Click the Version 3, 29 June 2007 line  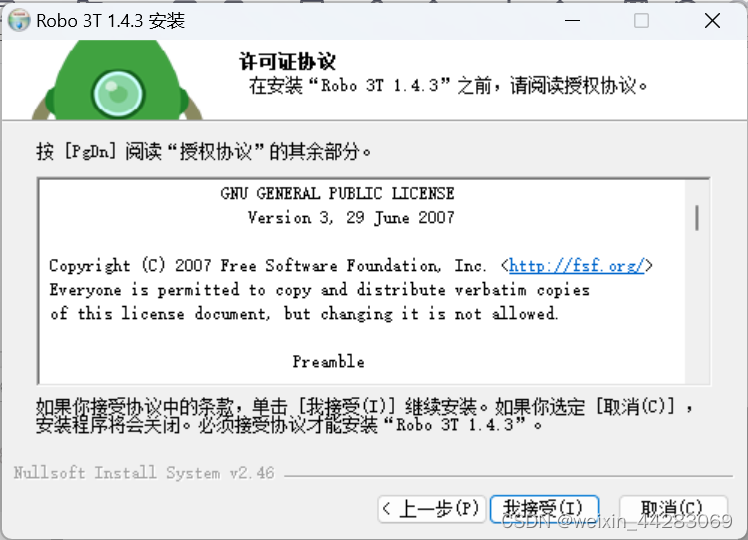[351, 218]
